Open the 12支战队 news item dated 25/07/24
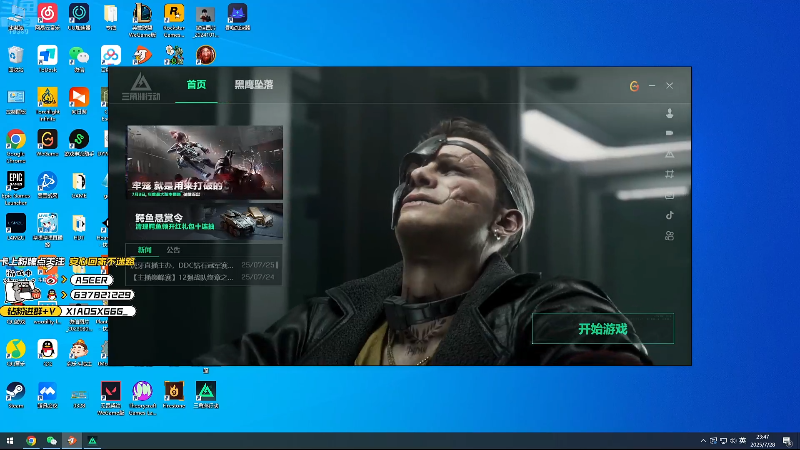800x450 pixels. 204,277
